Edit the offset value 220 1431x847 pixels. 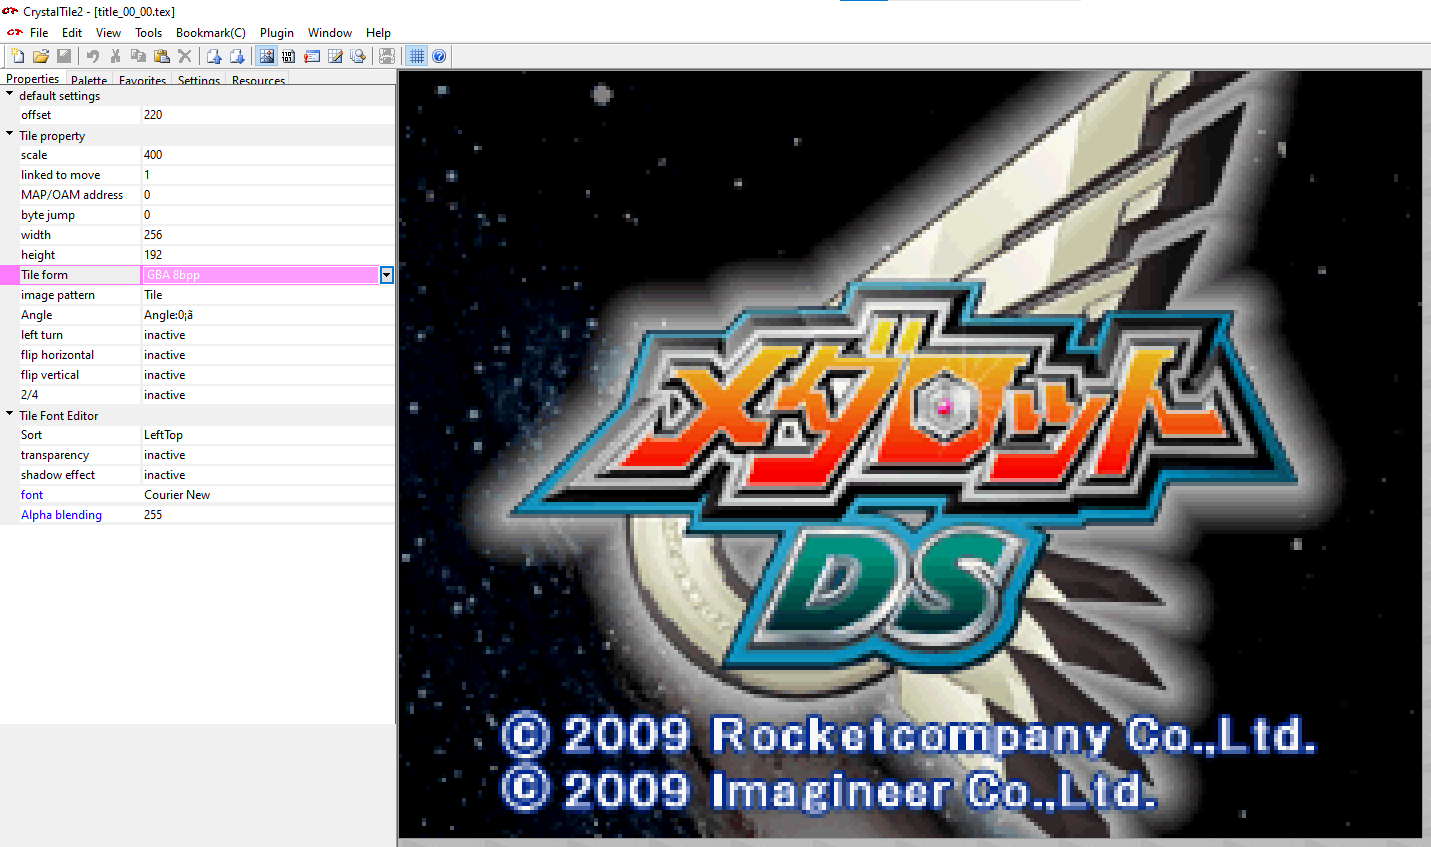[x=267, y=115]
